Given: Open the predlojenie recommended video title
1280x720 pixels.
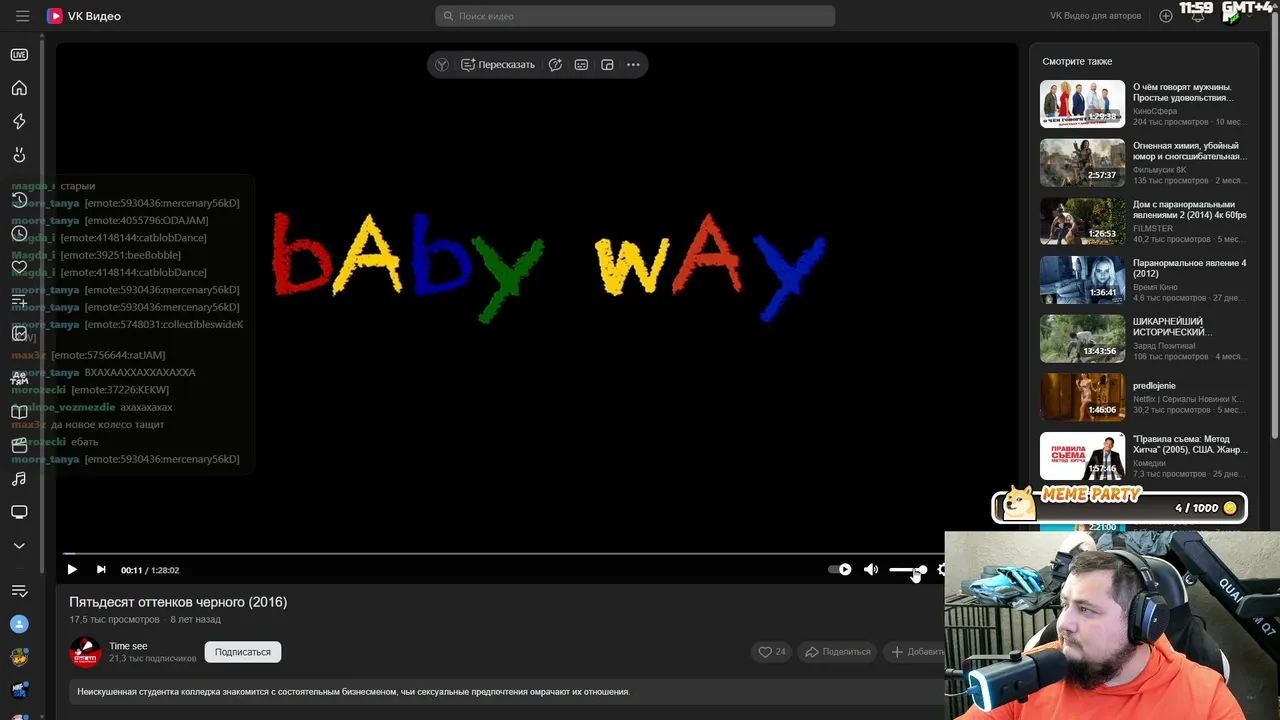Looking at the screenshot, I should coord(1154,386).
